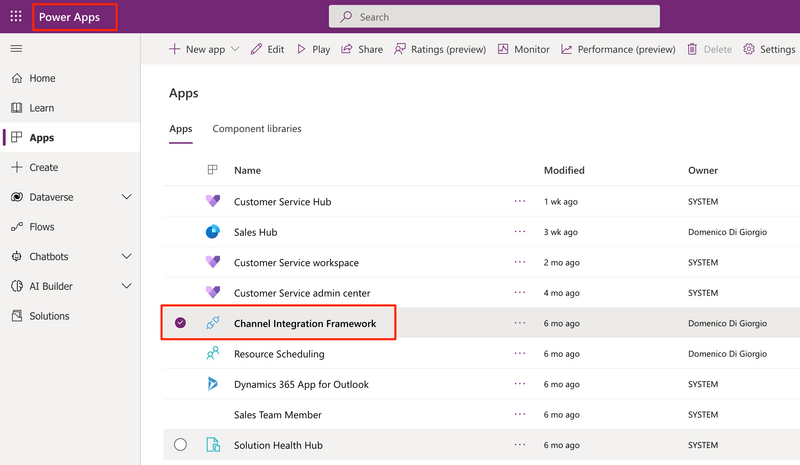The image size is (800, 465).
Task: Click the Share icon in the toolbar
Action: point(347,49)
